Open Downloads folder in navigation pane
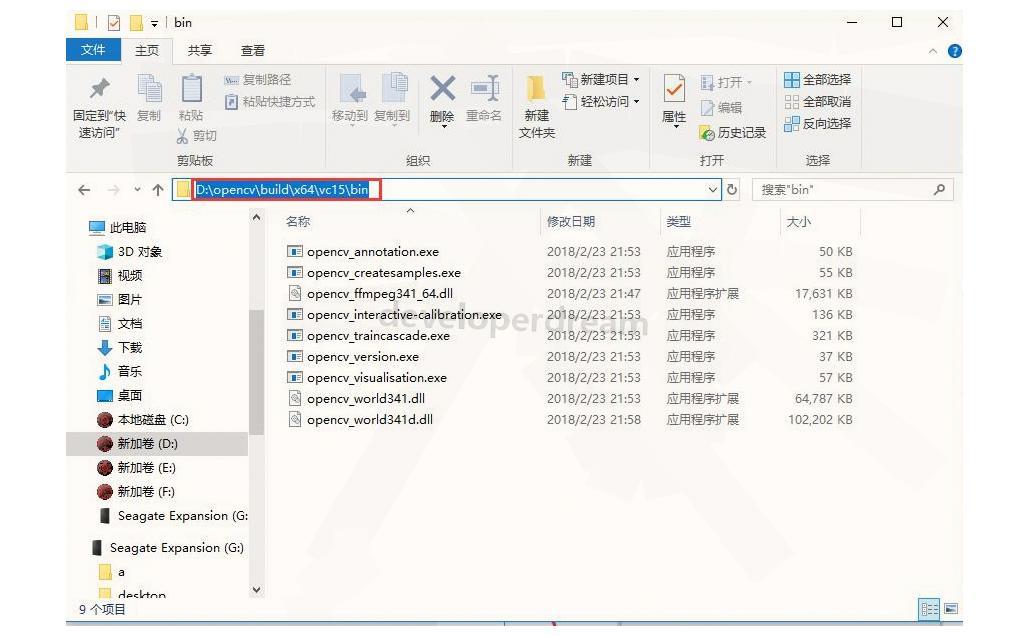1029x636 pixels. click(x=120, y=347)
